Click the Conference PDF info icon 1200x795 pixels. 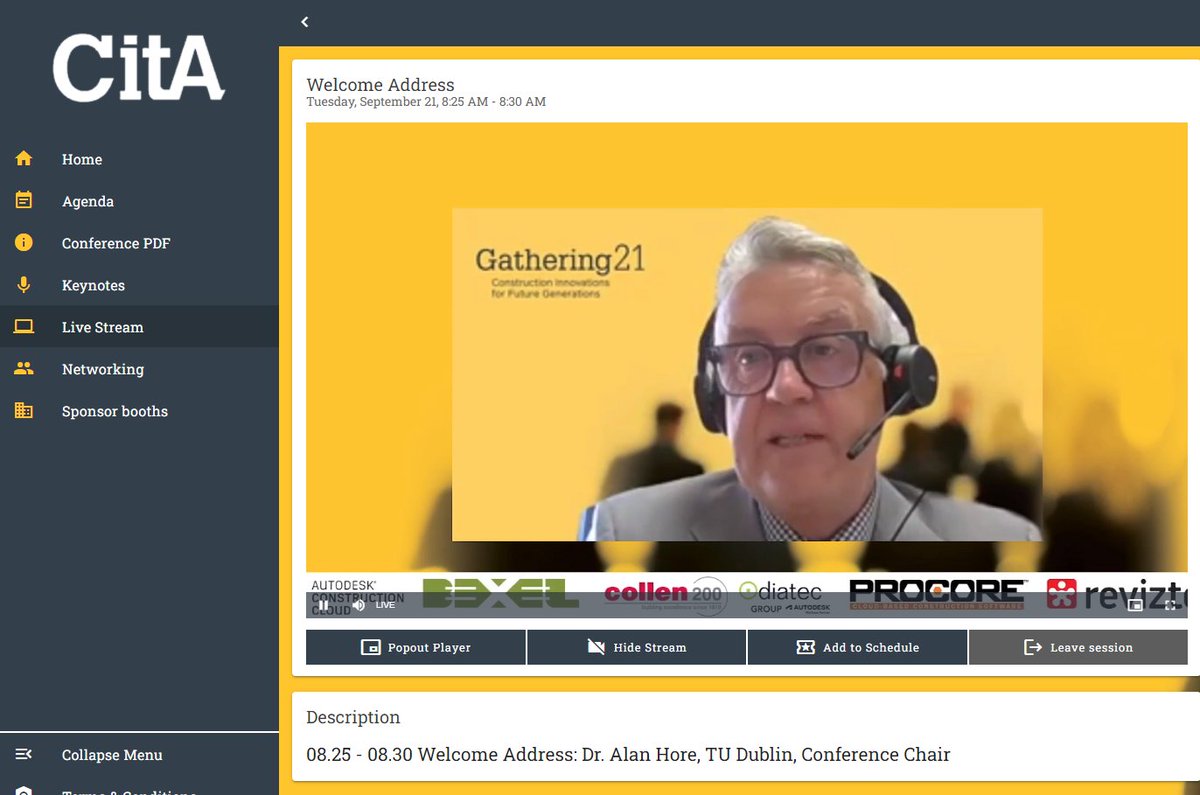[x=24, y=243]
